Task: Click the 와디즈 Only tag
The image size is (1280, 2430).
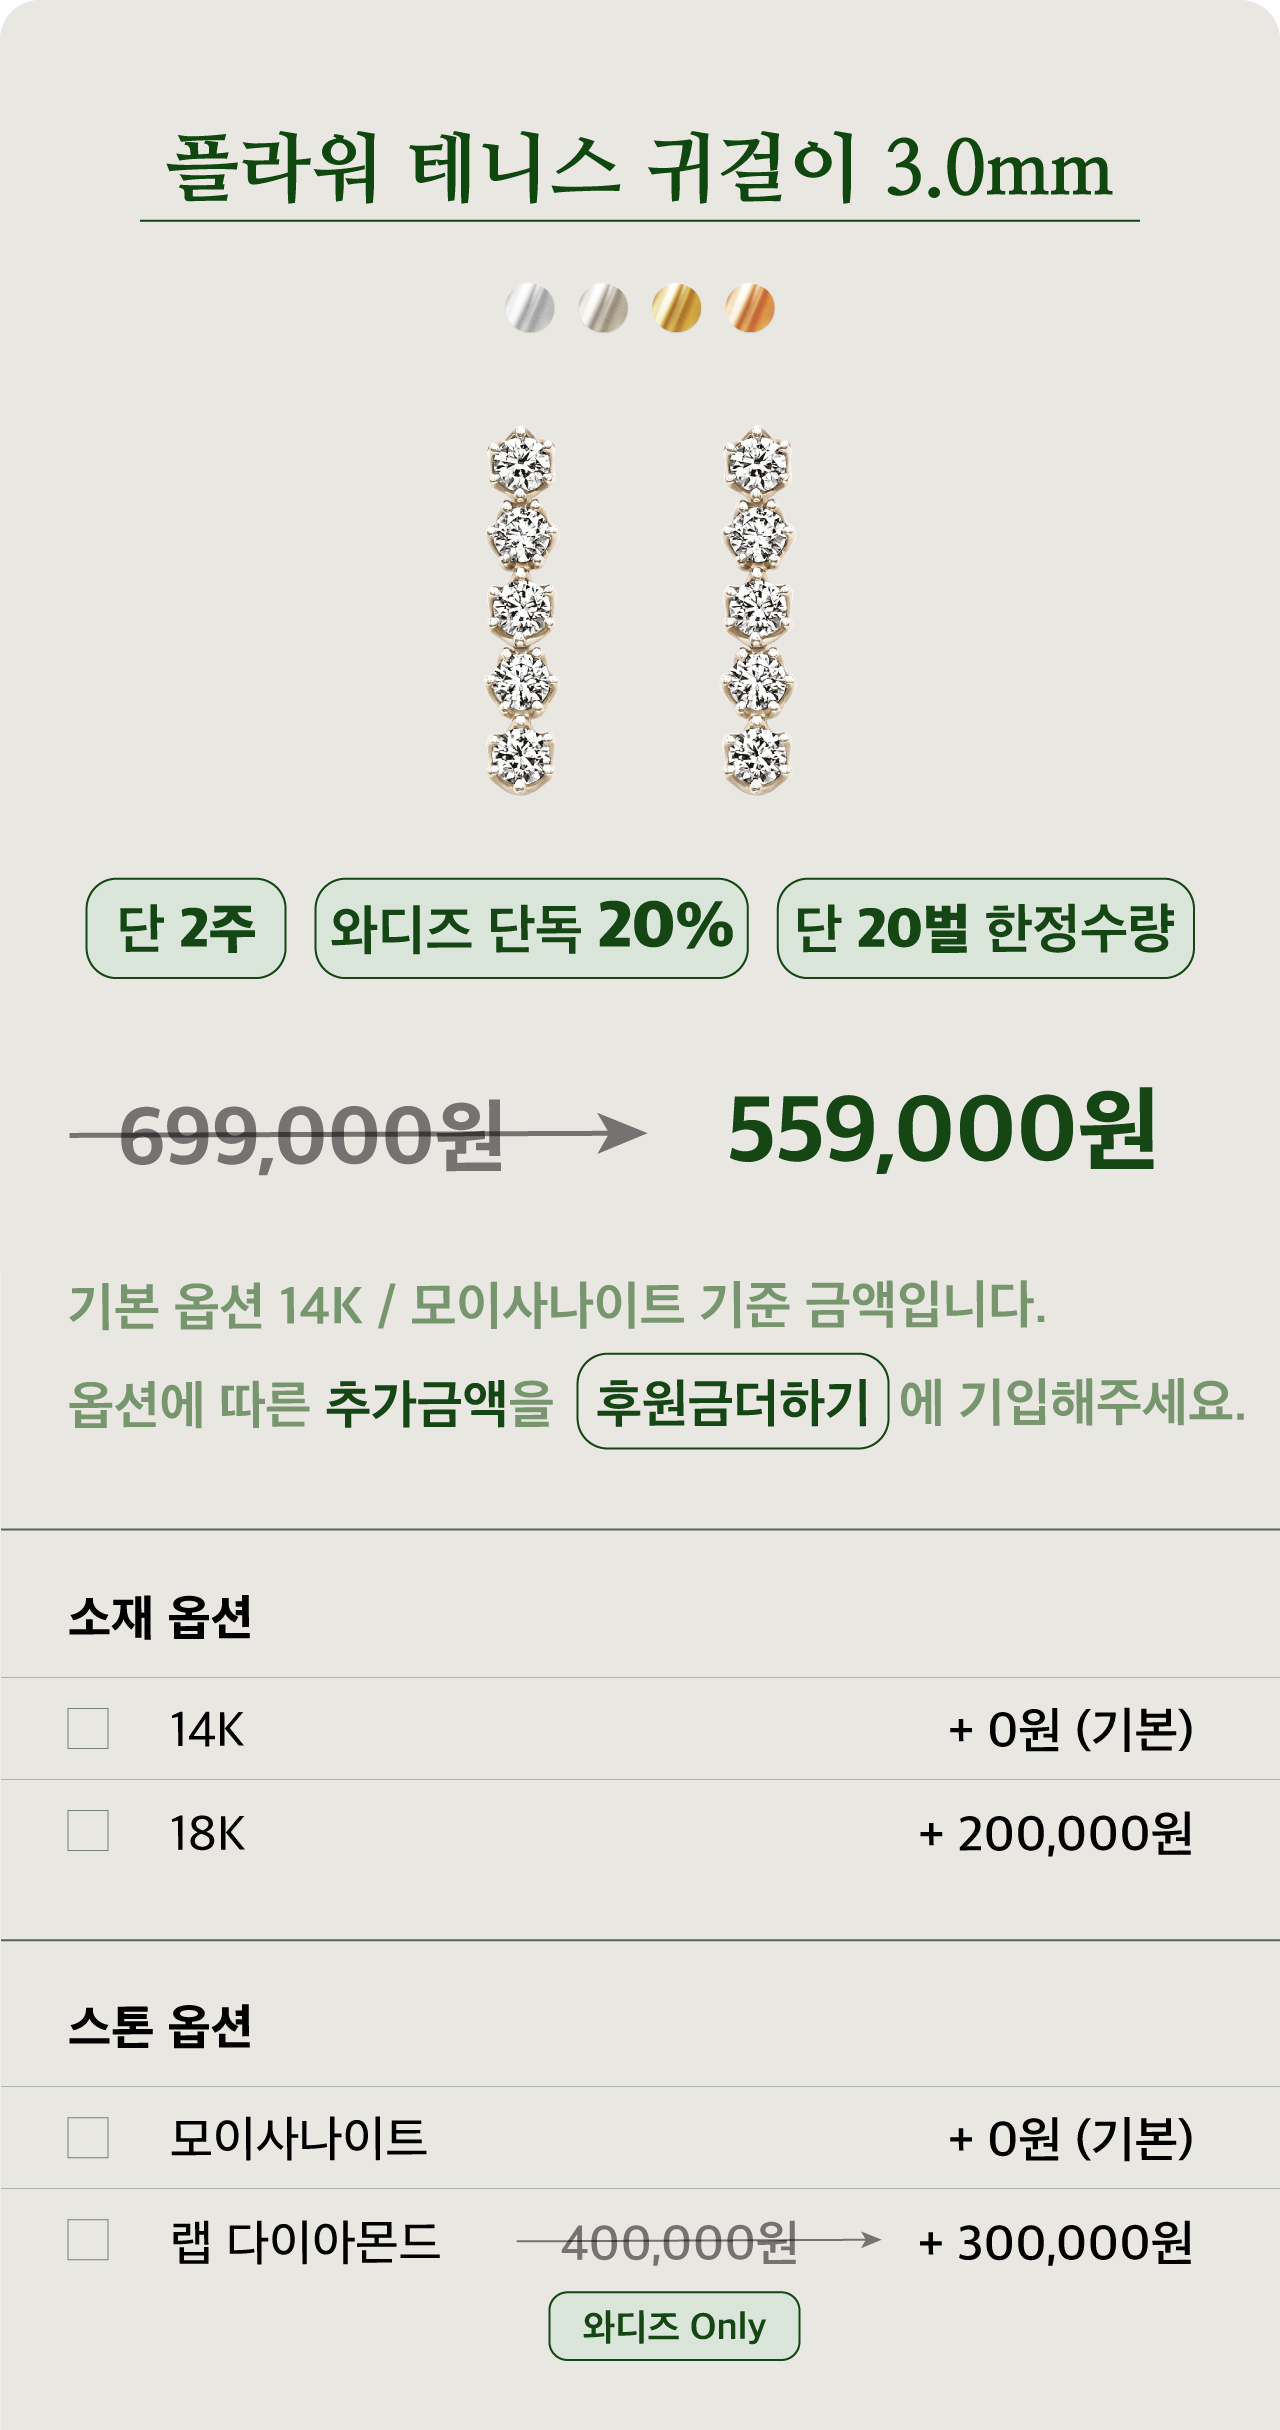Action: tap(674, 2326)
